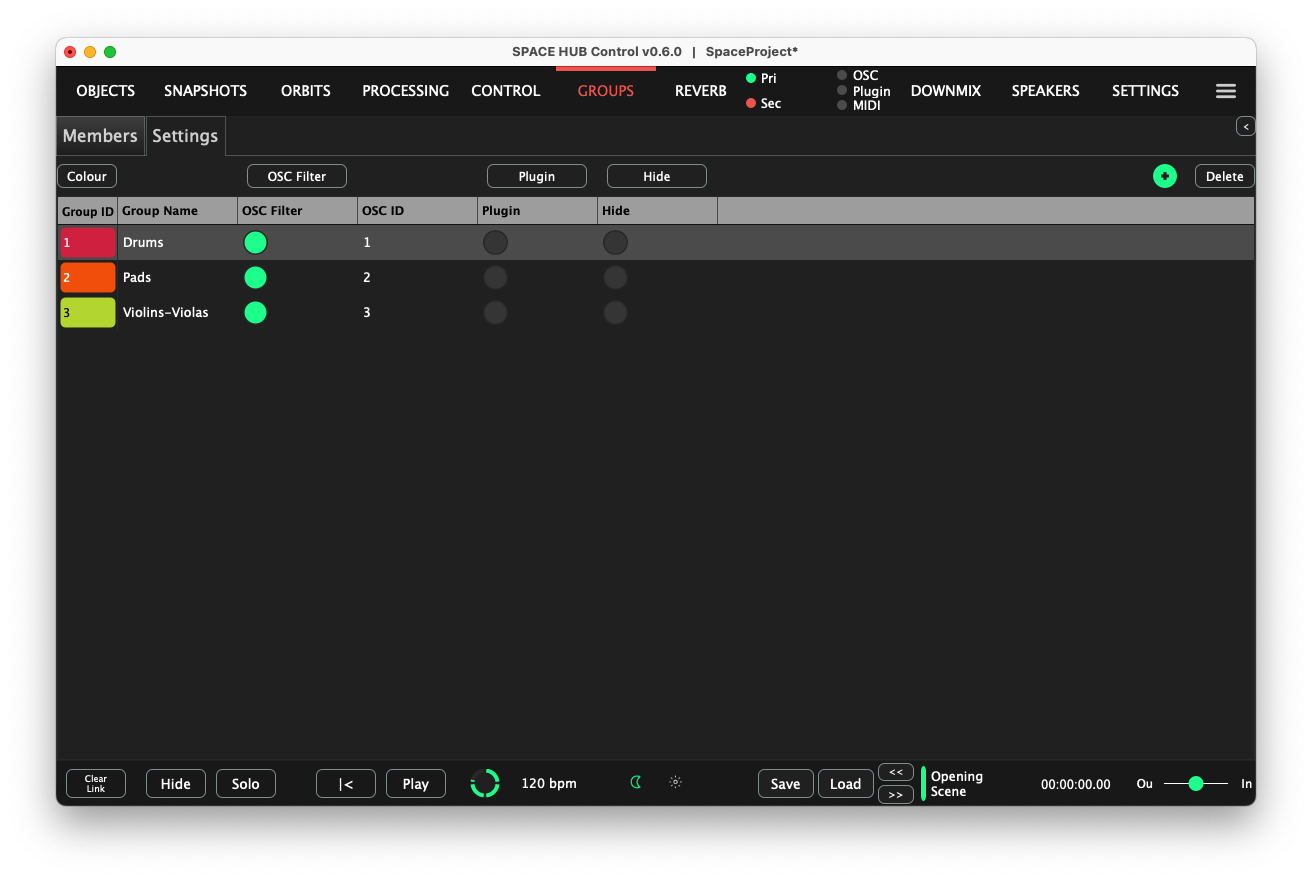Click the OSC status indicator
The width and height of the screenshot is (1312, 880).
[x=841, y=75]
